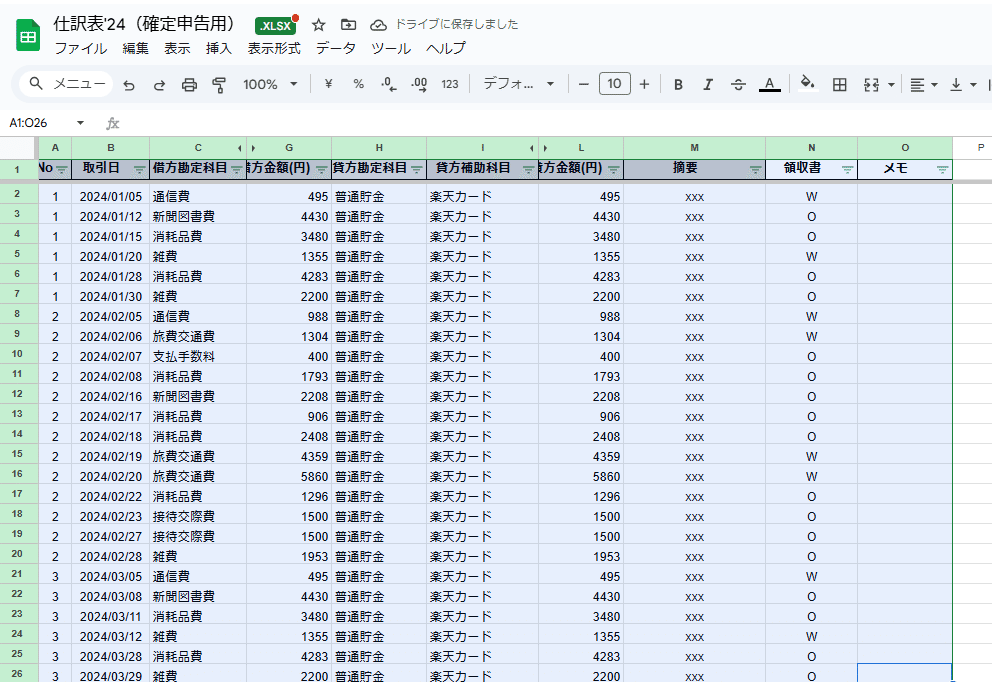
Task: Open the ヘルプ menu
Action: click(x=446, y=48)
